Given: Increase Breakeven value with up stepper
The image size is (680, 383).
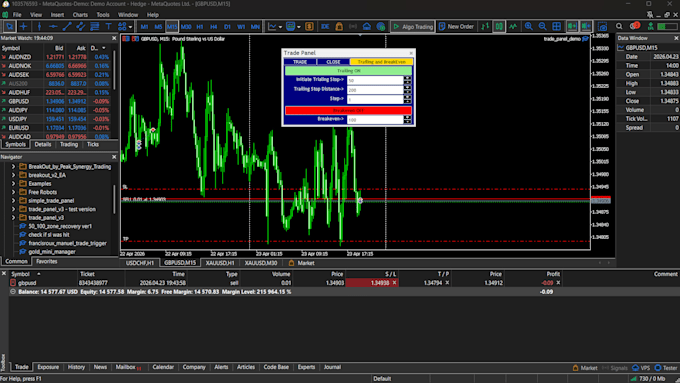Looking at the screenshot, I should point(407,117).
